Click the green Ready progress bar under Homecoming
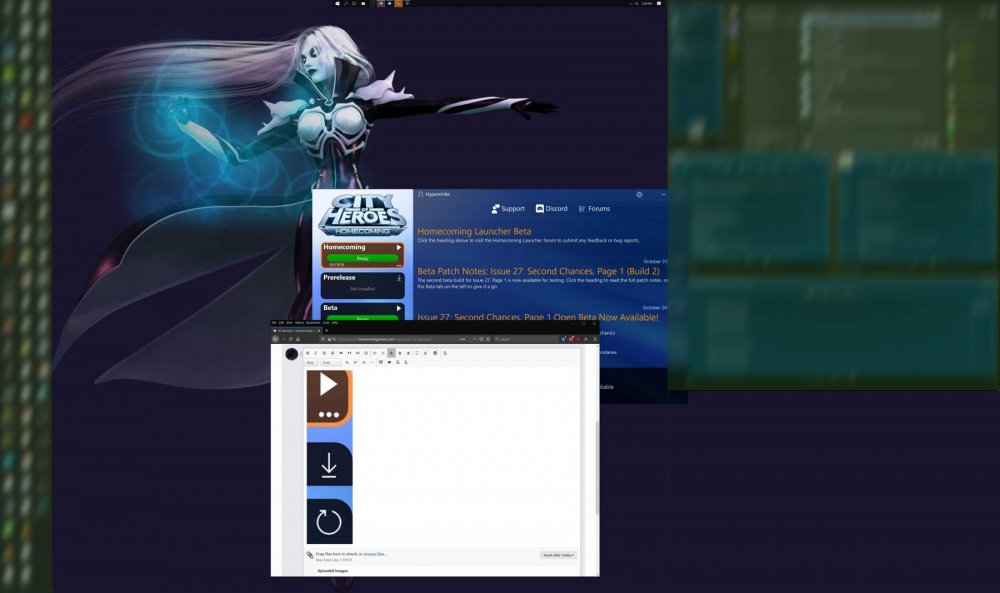Image resolution: width=1000 pixels, height=593 pixels. pyautogui.click(x=362, y=257)
